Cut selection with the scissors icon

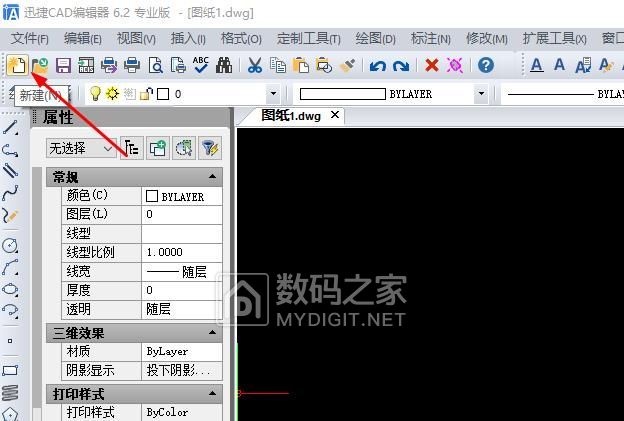pyautogui.click(x=255, y=65)
